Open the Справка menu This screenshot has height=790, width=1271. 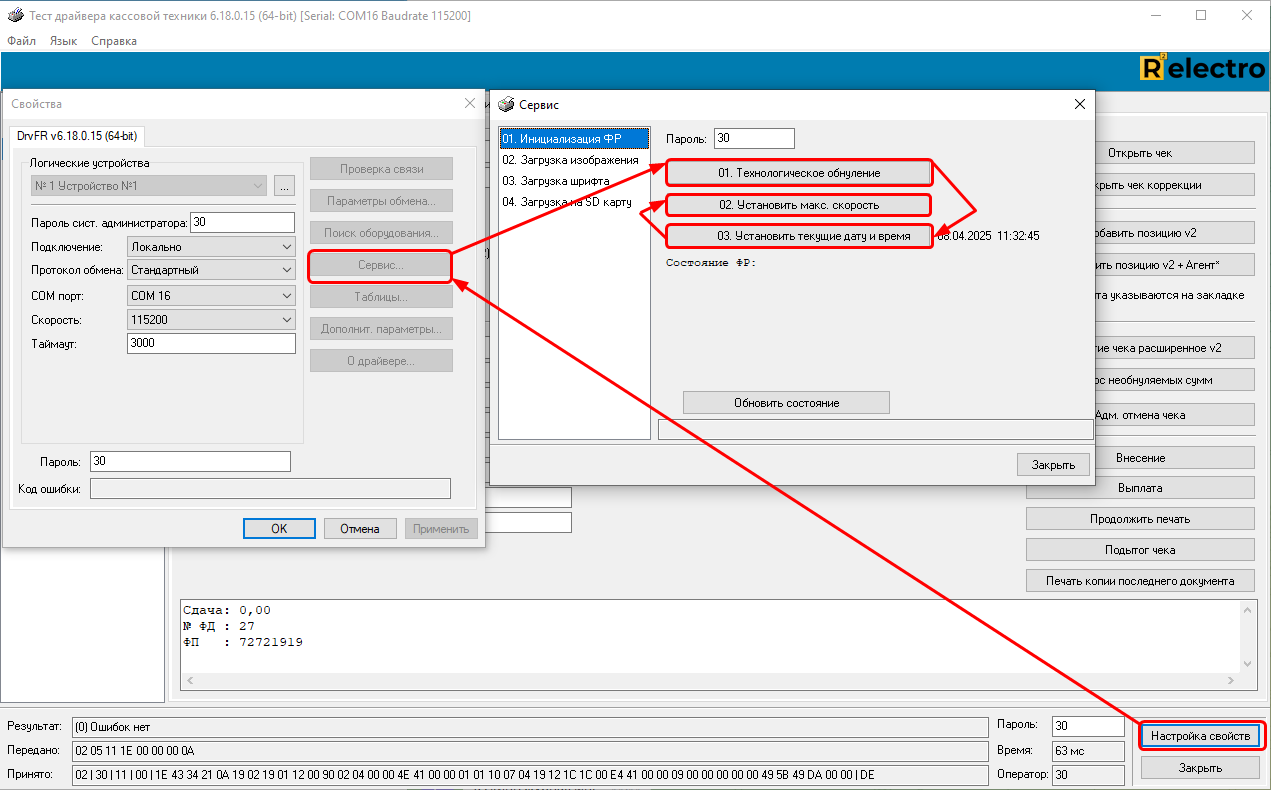[x=114, y=41]
